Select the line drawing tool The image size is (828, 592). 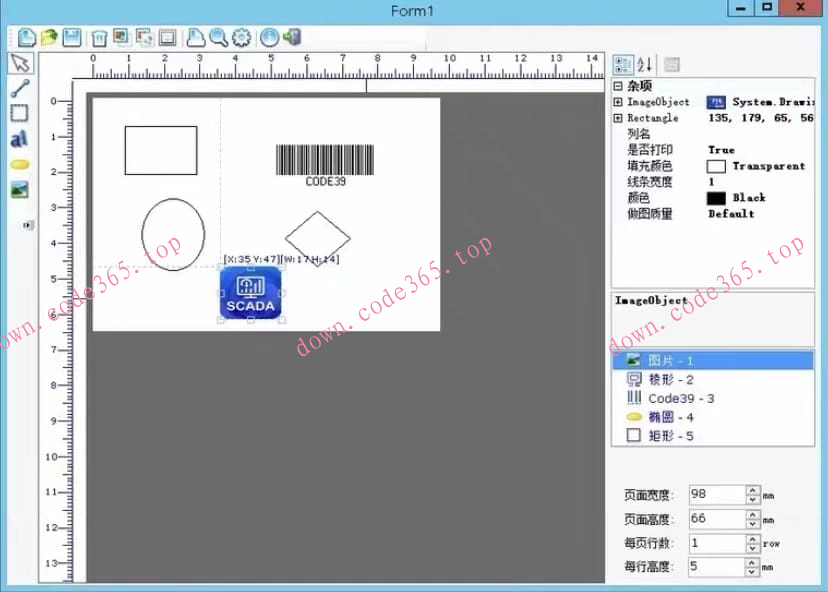(20, 88)
